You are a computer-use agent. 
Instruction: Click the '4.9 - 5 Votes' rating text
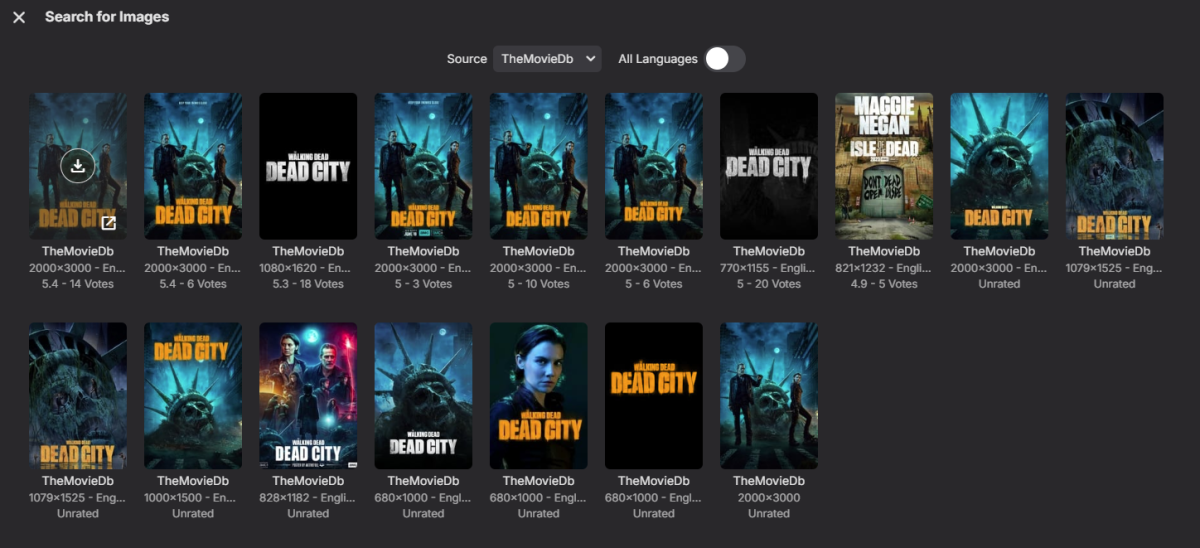click(884, 284)
